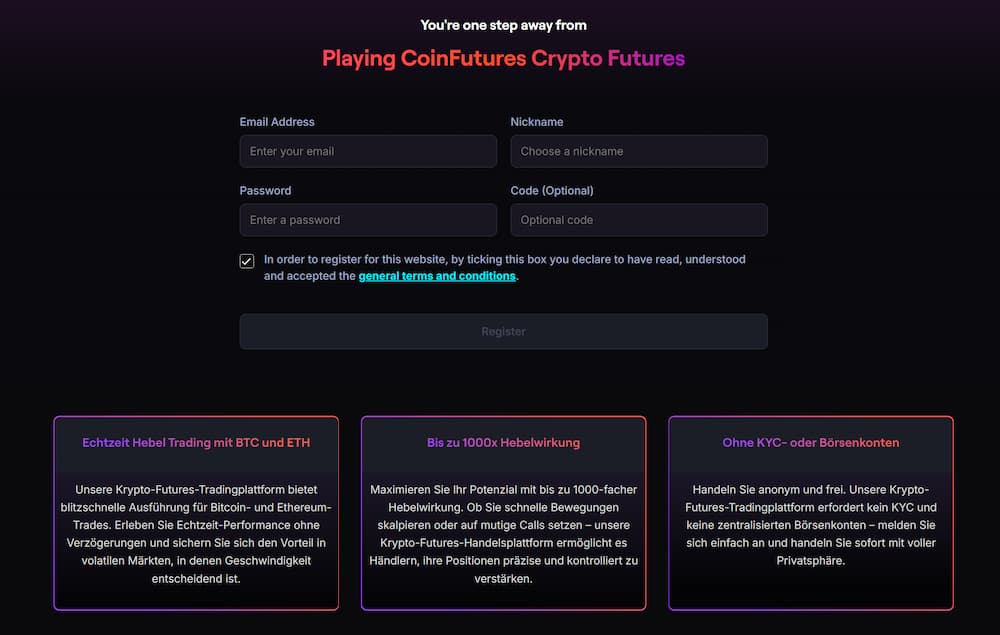Click the 'Unsere Krypto-Futures-Tradingplattform bietet' card description

[196, 534]
